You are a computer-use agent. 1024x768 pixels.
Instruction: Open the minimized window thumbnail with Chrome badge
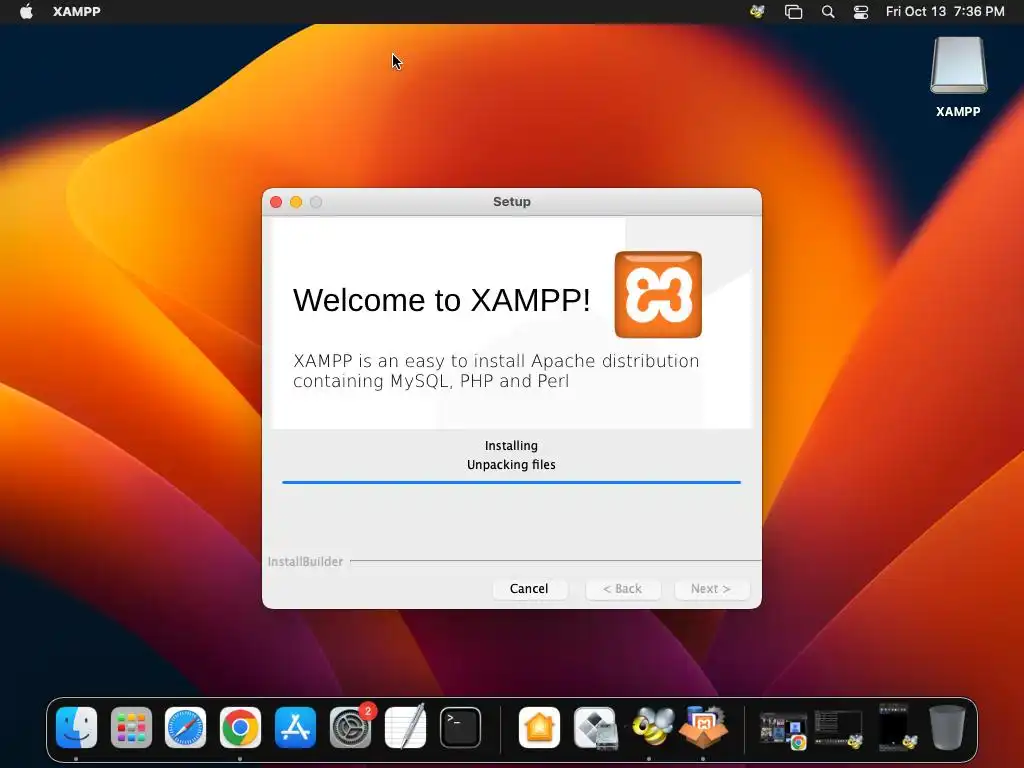783,730
